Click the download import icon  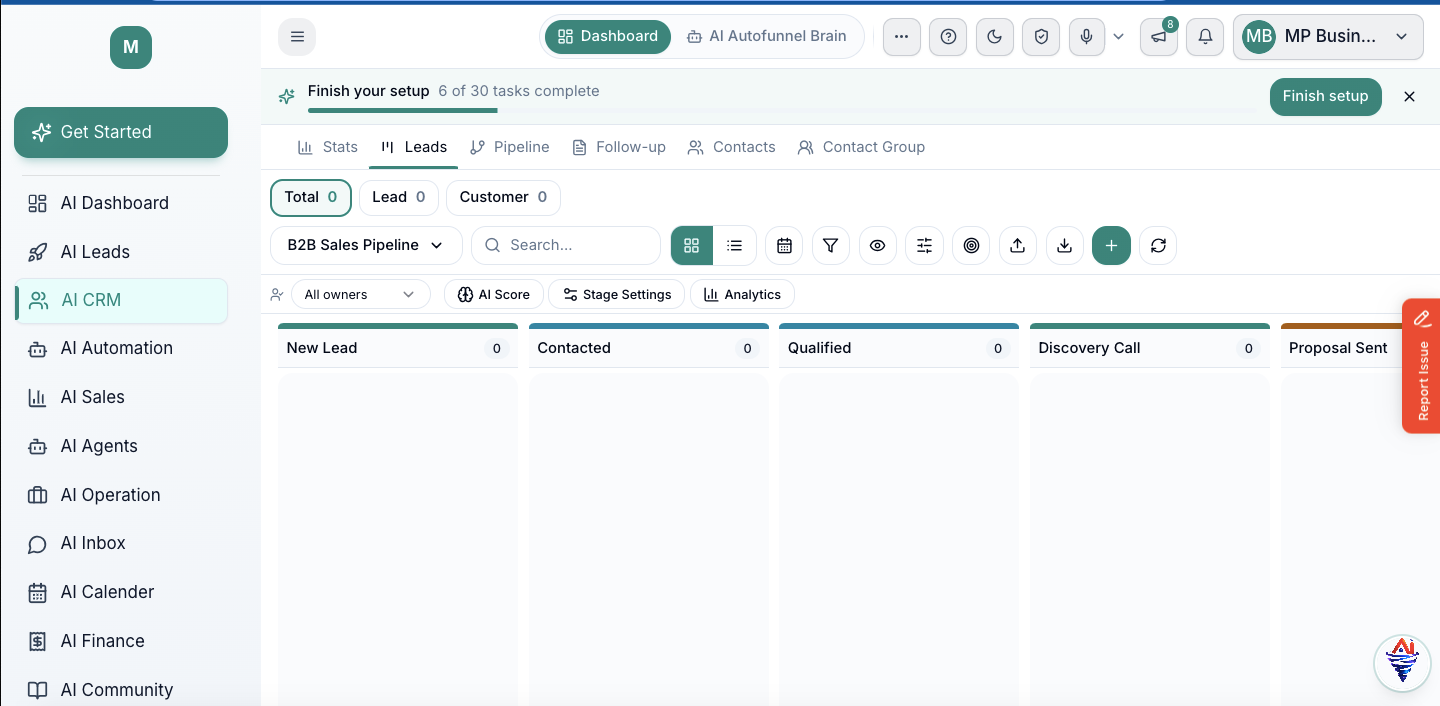(x=1064, y=245)
